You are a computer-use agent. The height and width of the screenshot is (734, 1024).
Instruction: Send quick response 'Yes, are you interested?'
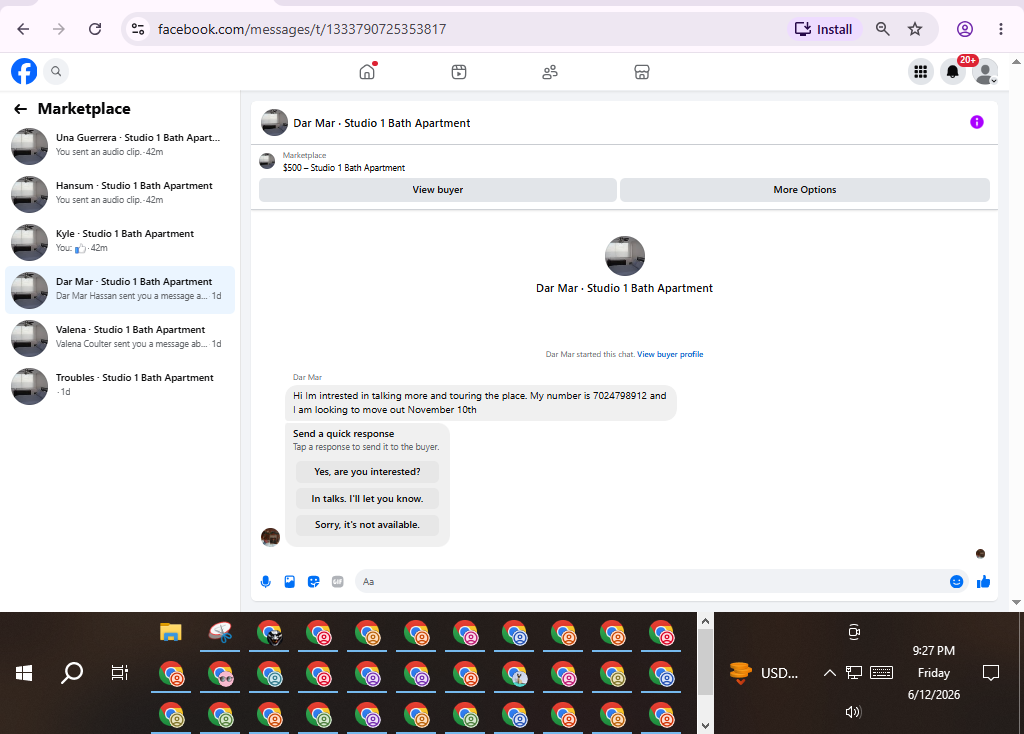pos(367,471)
